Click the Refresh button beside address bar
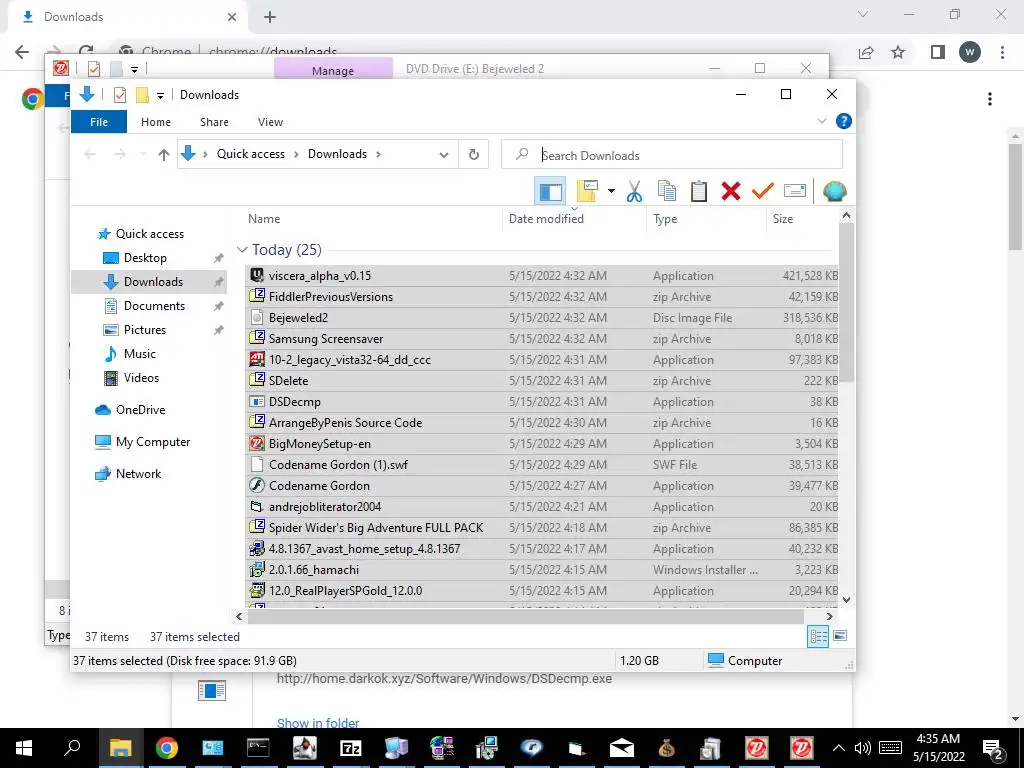Screen dimensions: 1024x768 coord(474,155)
